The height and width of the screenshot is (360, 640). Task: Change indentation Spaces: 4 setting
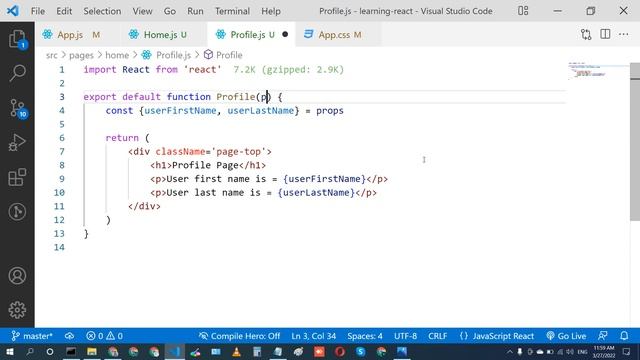point(365,336)
